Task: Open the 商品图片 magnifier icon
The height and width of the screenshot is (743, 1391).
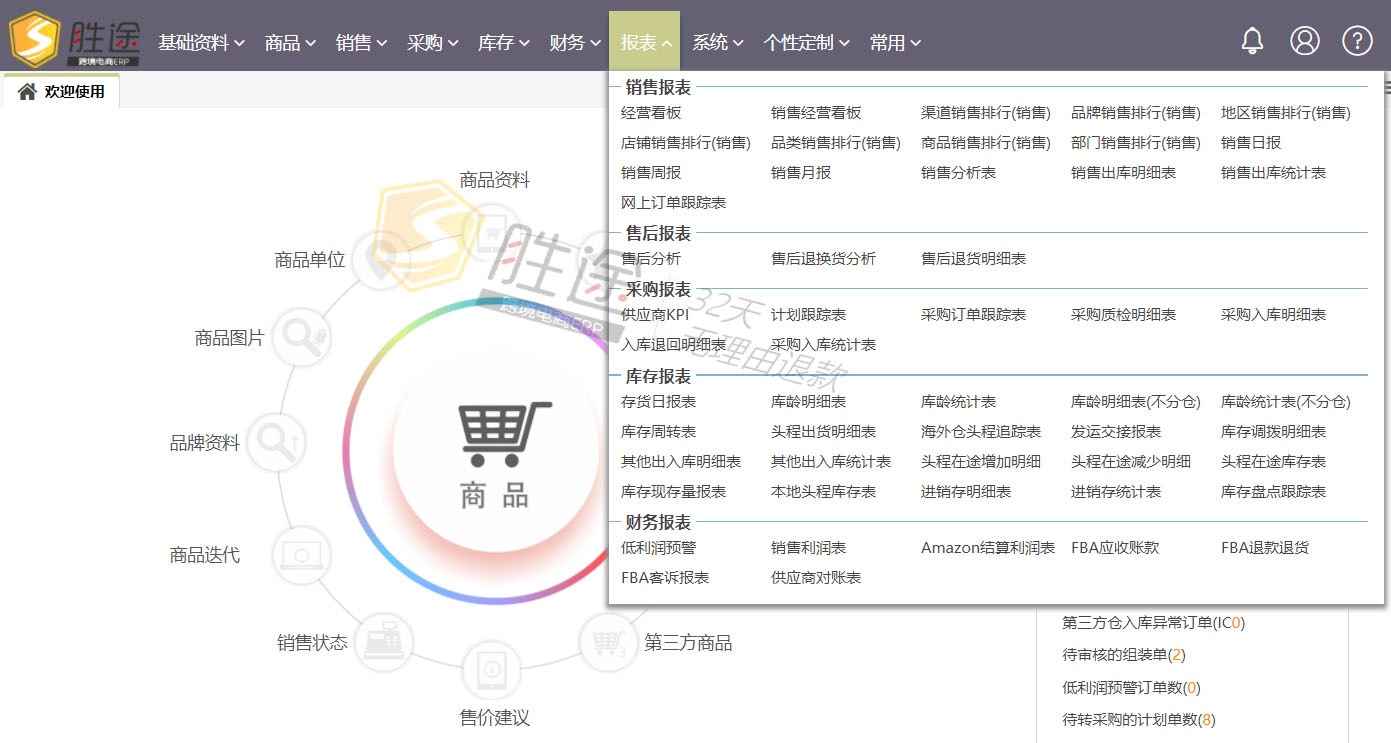Action: click(x=301, y=338)
